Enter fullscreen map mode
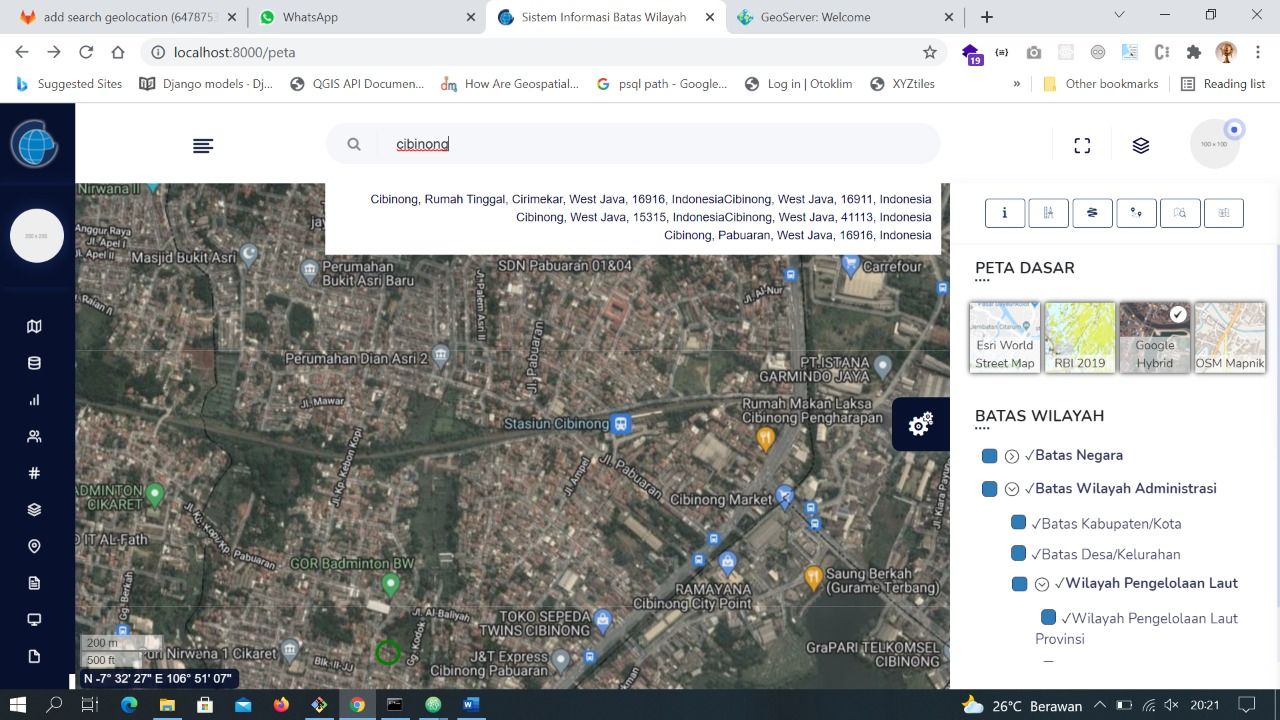 (1082, 146)
